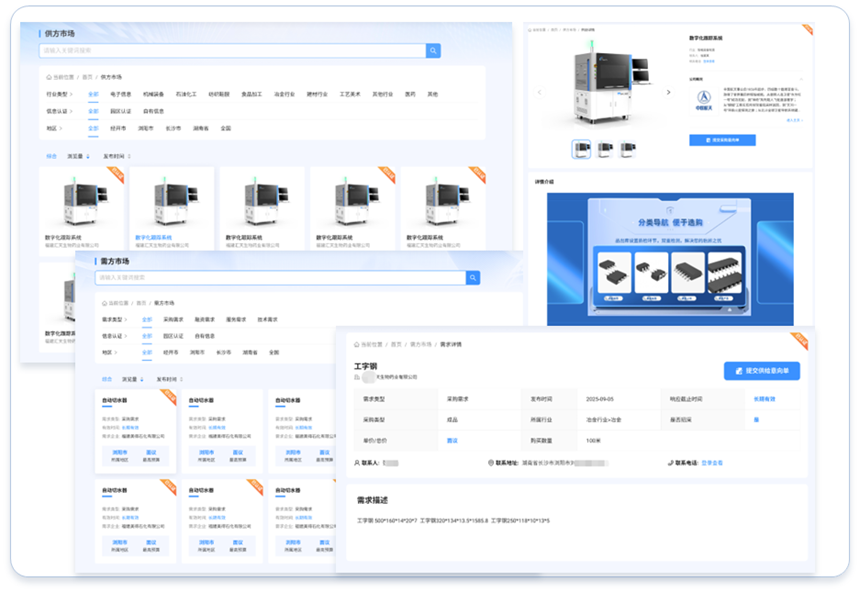Image resolution: width=860 pixels, height=592 pixels.
Task: Select 园区认证 filter in 供方市场
Action: pos(121,111)
